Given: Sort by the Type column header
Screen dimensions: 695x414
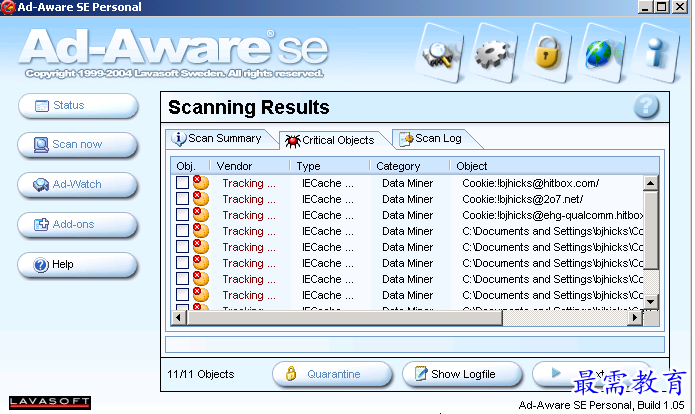Looking at the screenshot, I should (330, 166).
